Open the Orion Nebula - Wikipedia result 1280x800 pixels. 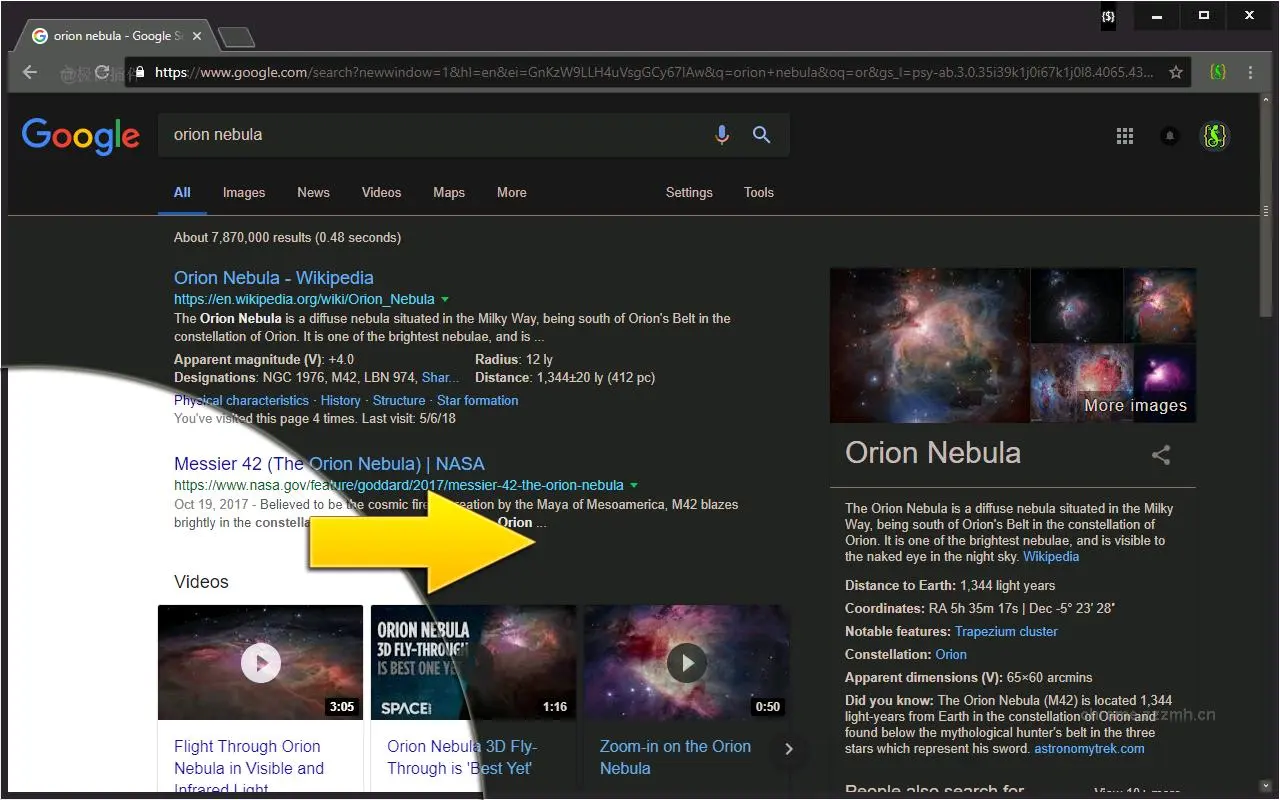tap(273, 277)
